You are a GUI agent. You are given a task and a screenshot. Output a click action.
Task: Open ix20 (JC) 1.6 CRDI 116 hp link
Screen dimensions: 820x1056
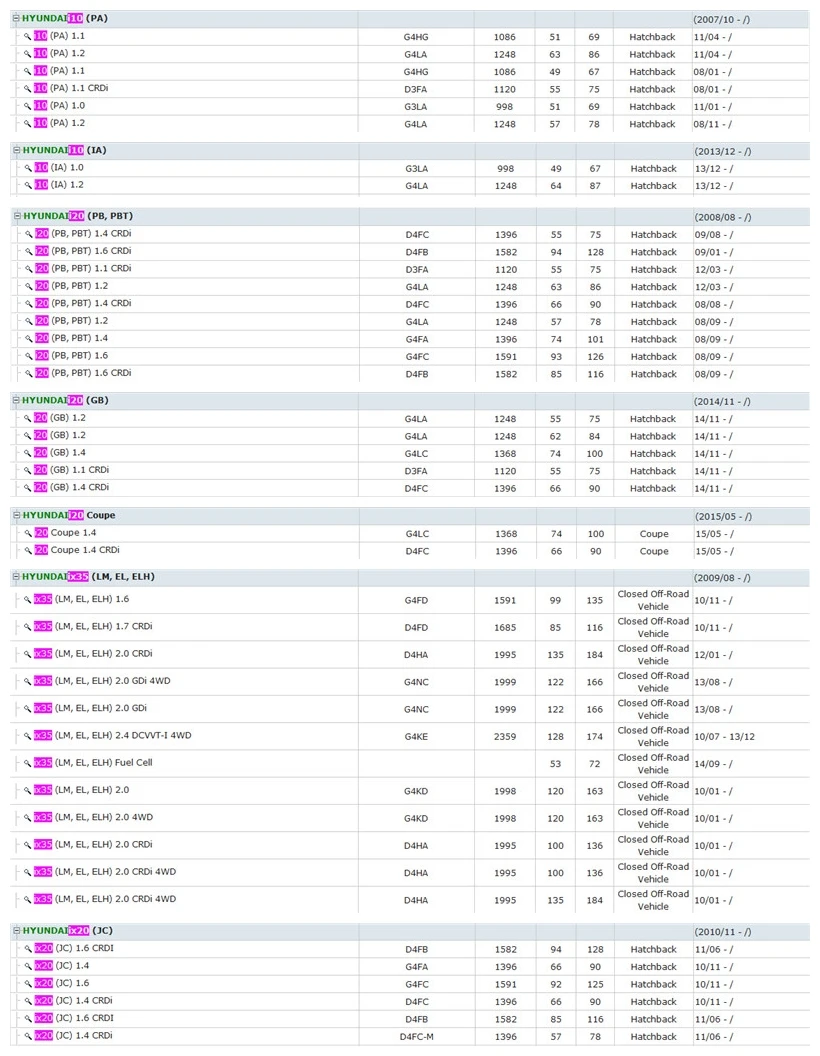pos(75,1018)
